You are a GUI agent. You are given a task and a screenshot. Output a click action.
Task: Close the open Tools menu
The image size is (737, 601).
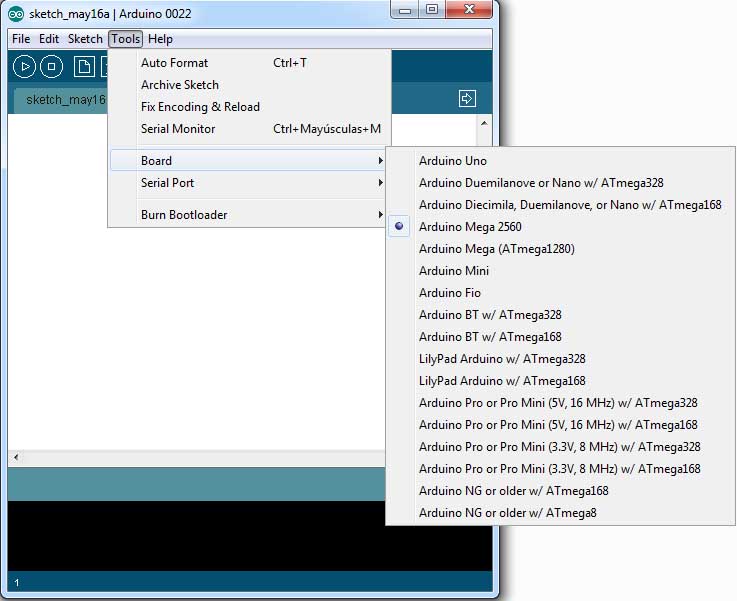click(125, 39)
